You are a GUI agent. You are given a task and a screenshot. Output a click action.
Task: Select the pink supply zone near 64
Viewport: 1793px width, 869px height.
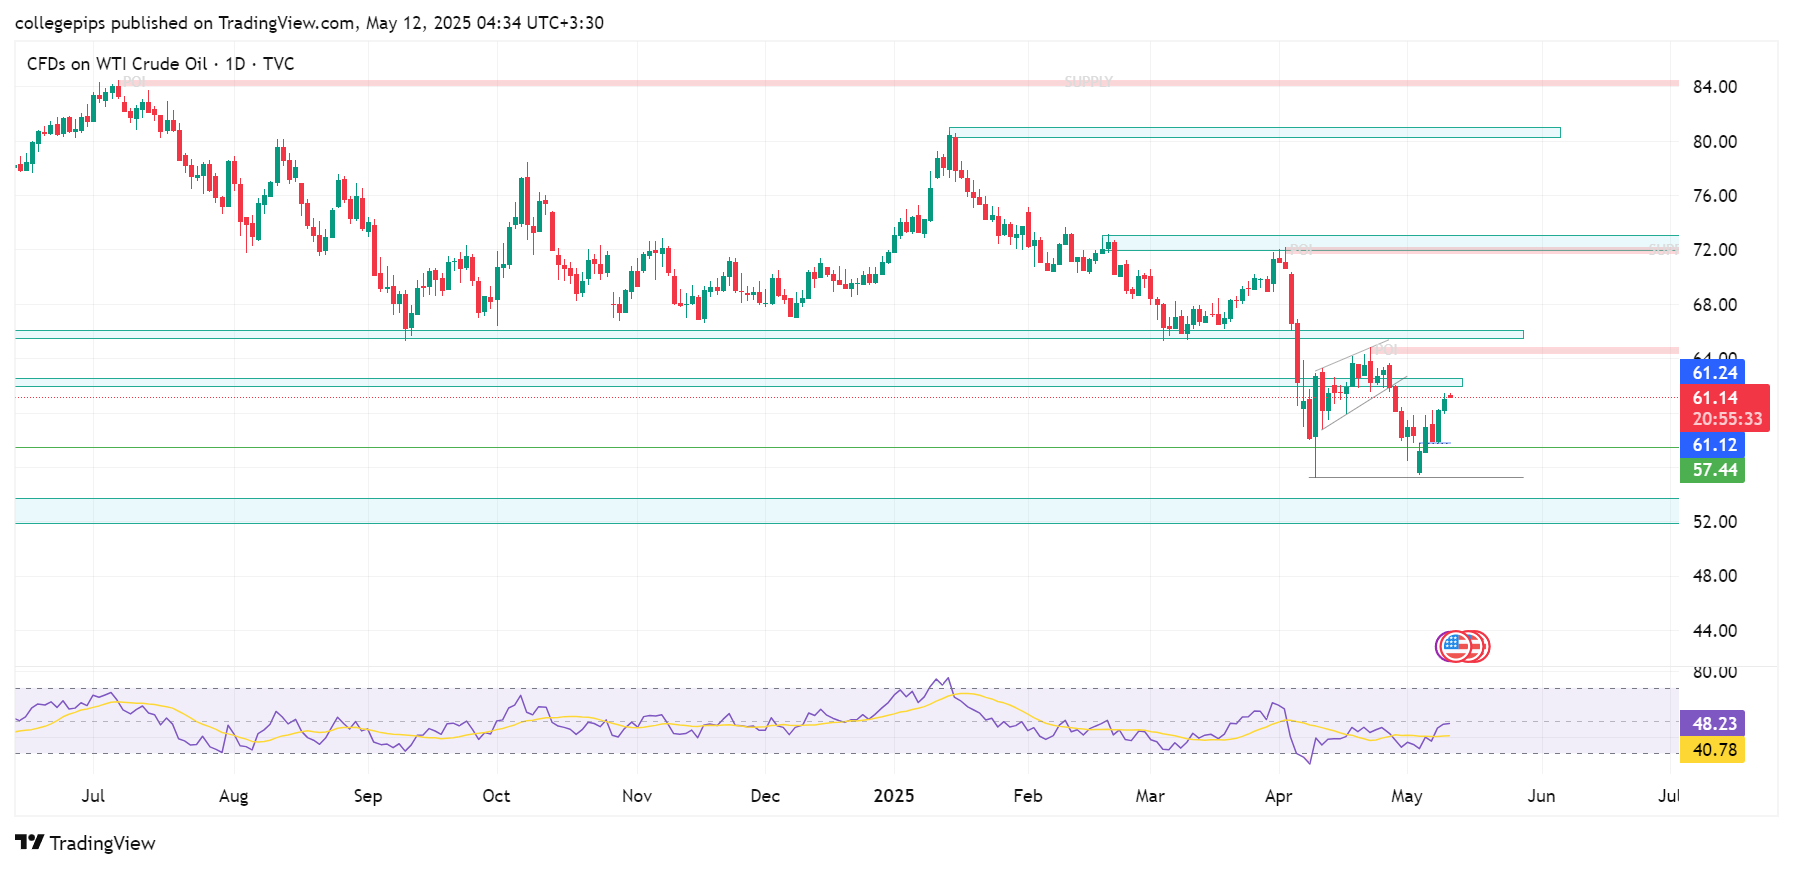tap(1524, 350)
